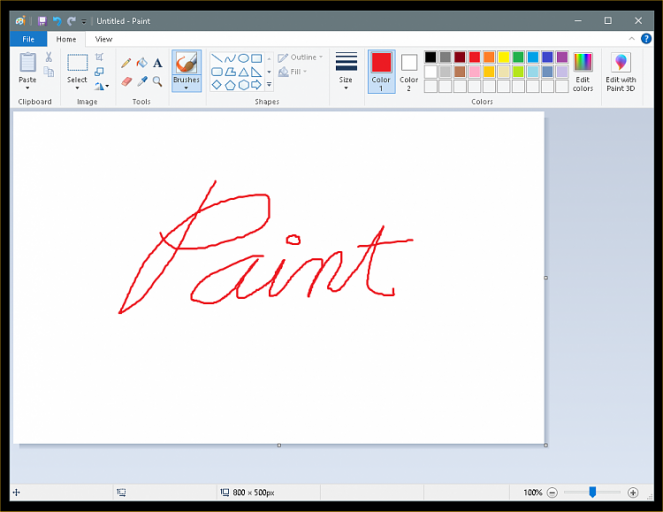
Task: Click the zoom slider handle
Action: [x=592, y=492]
